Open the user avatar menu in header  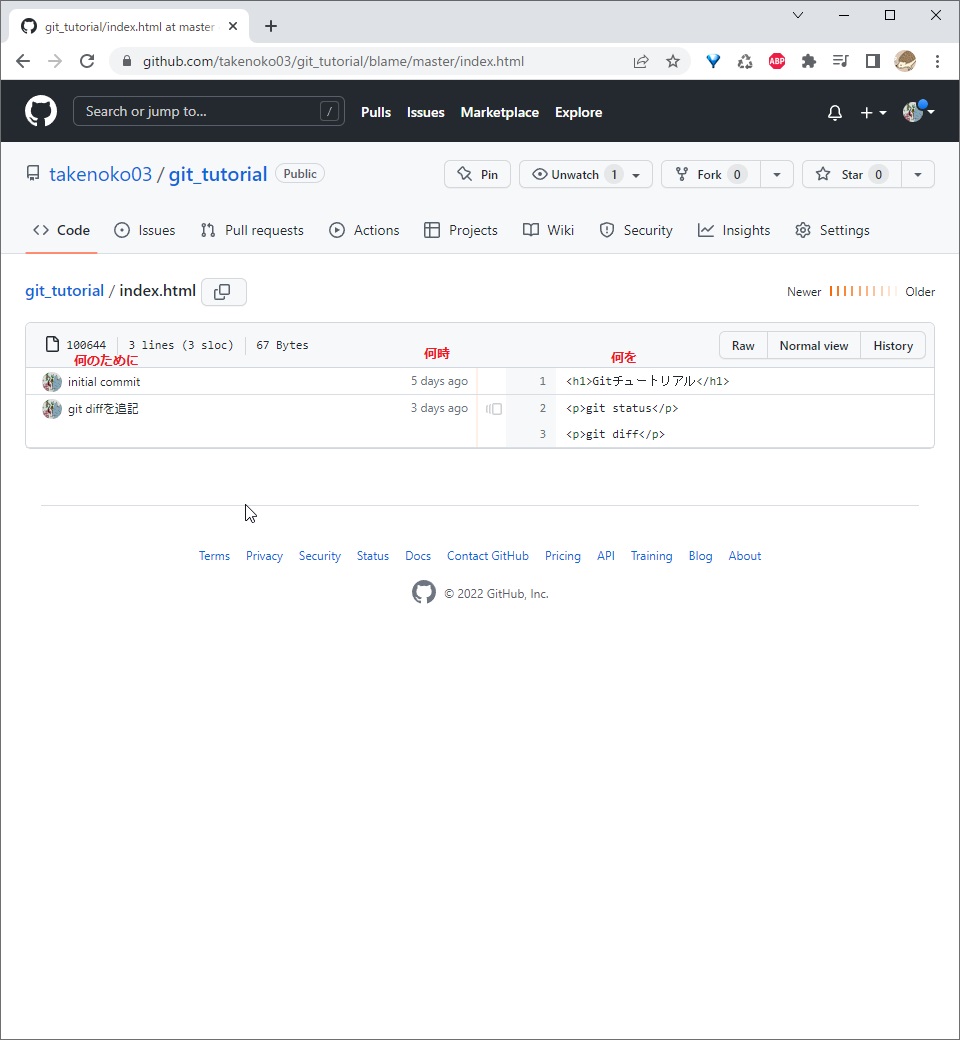918,111
